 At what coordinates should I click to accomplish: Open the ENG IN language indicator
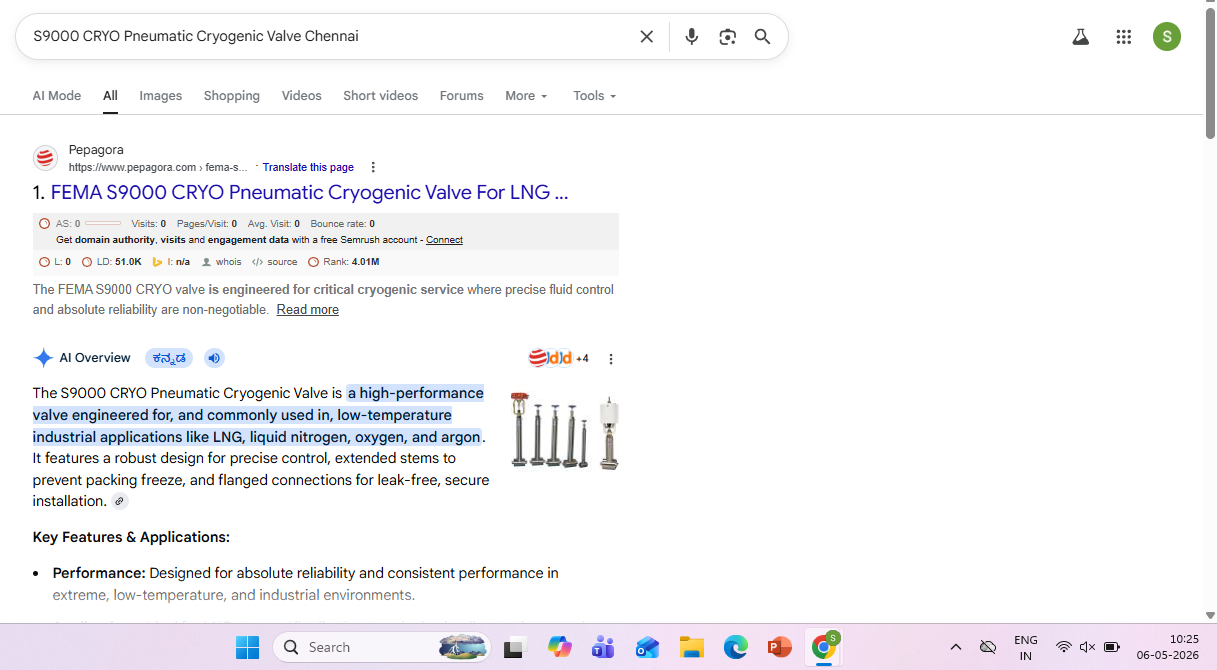pyautogui.click(x=1026, y=648)
